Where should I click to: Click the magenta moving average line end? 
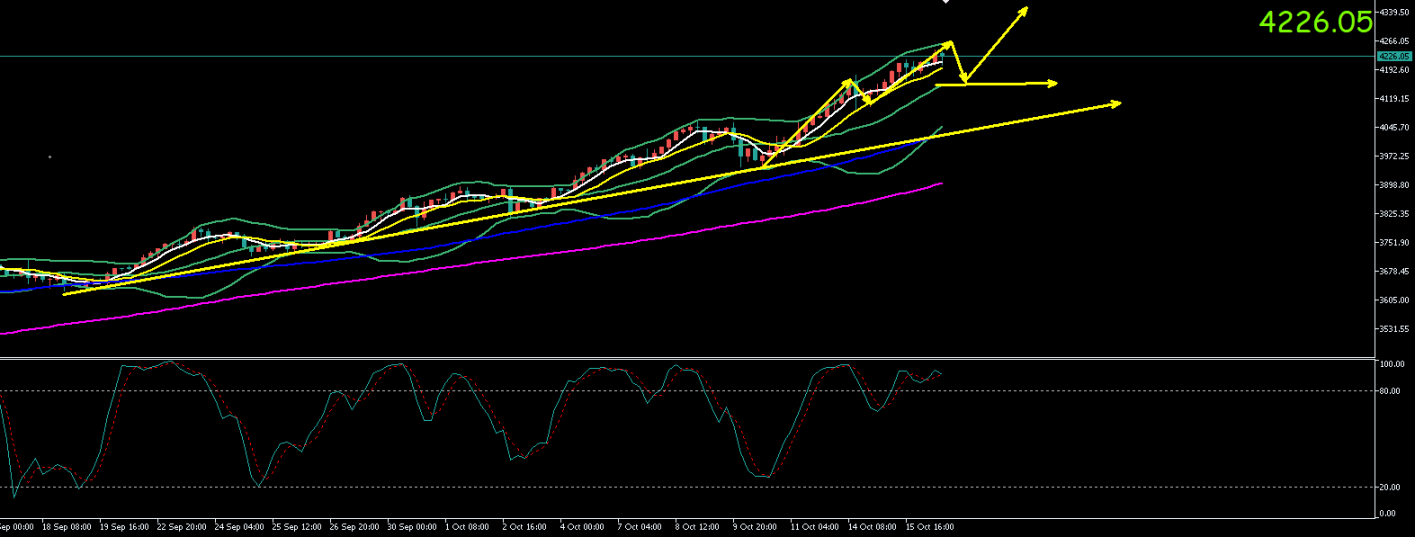941,183
